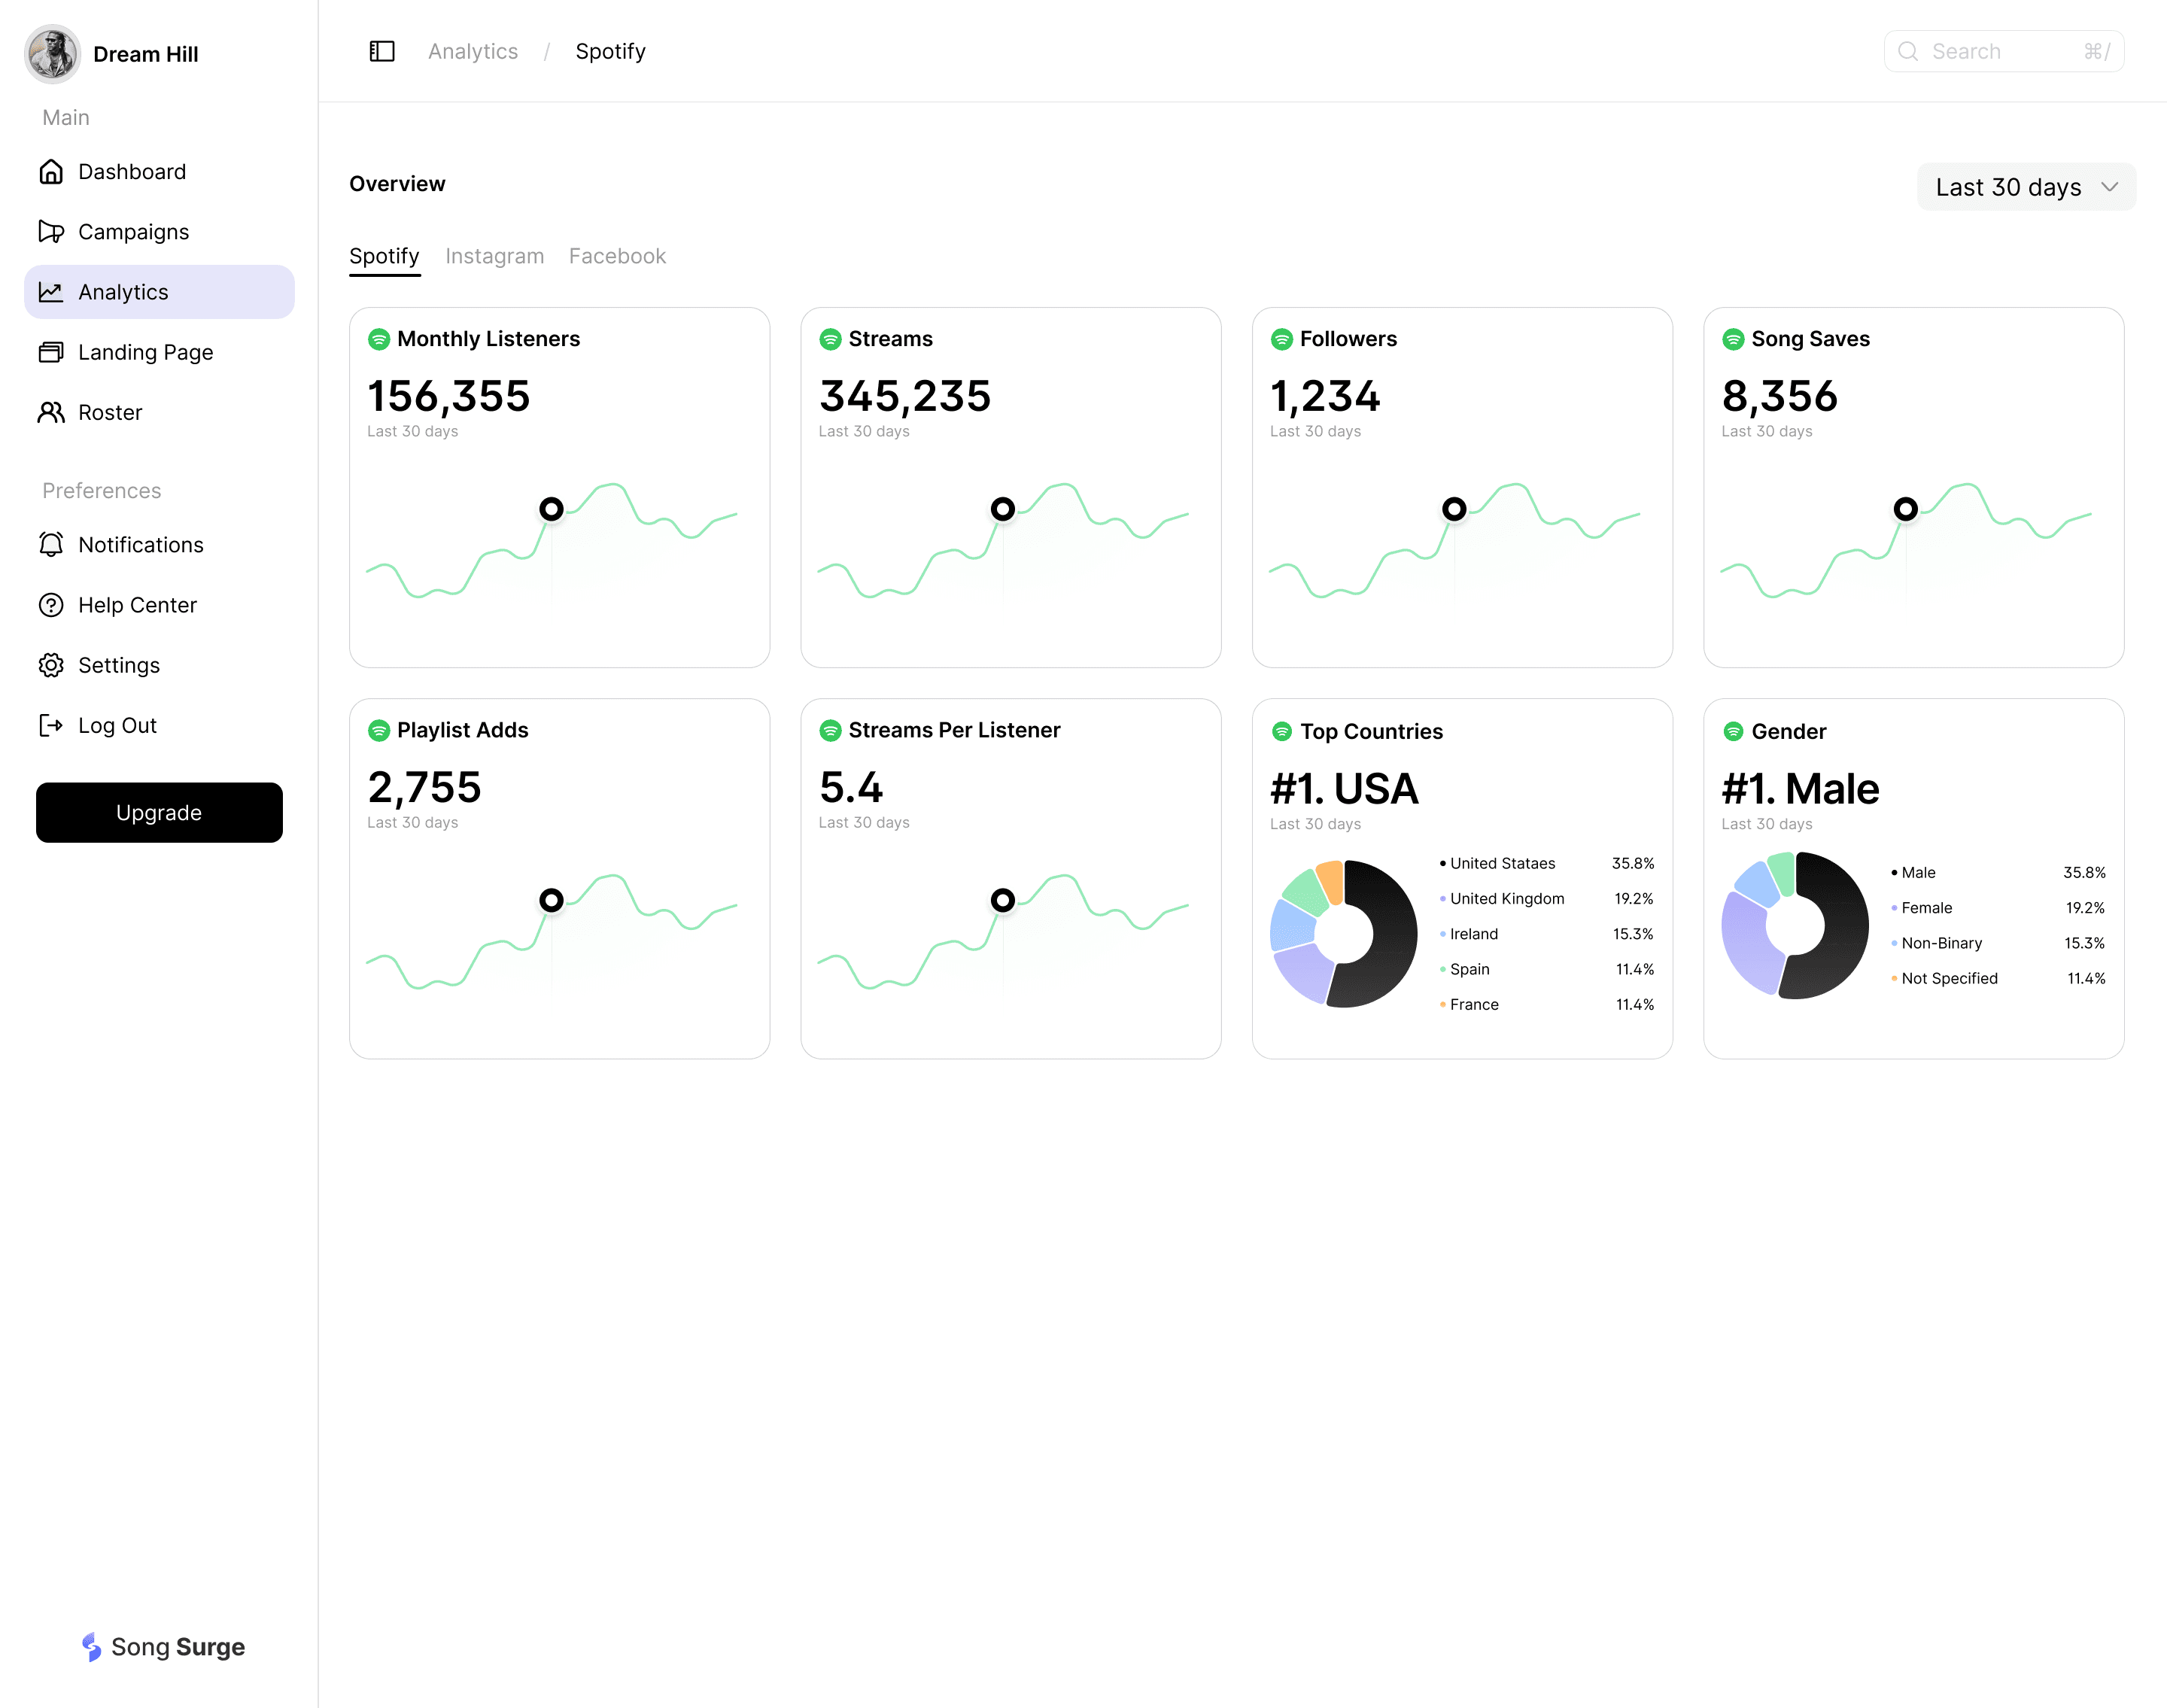2167x1708 pixels.
Task: Click the United Stataes legend entry
Action: tap(1546, 863)
